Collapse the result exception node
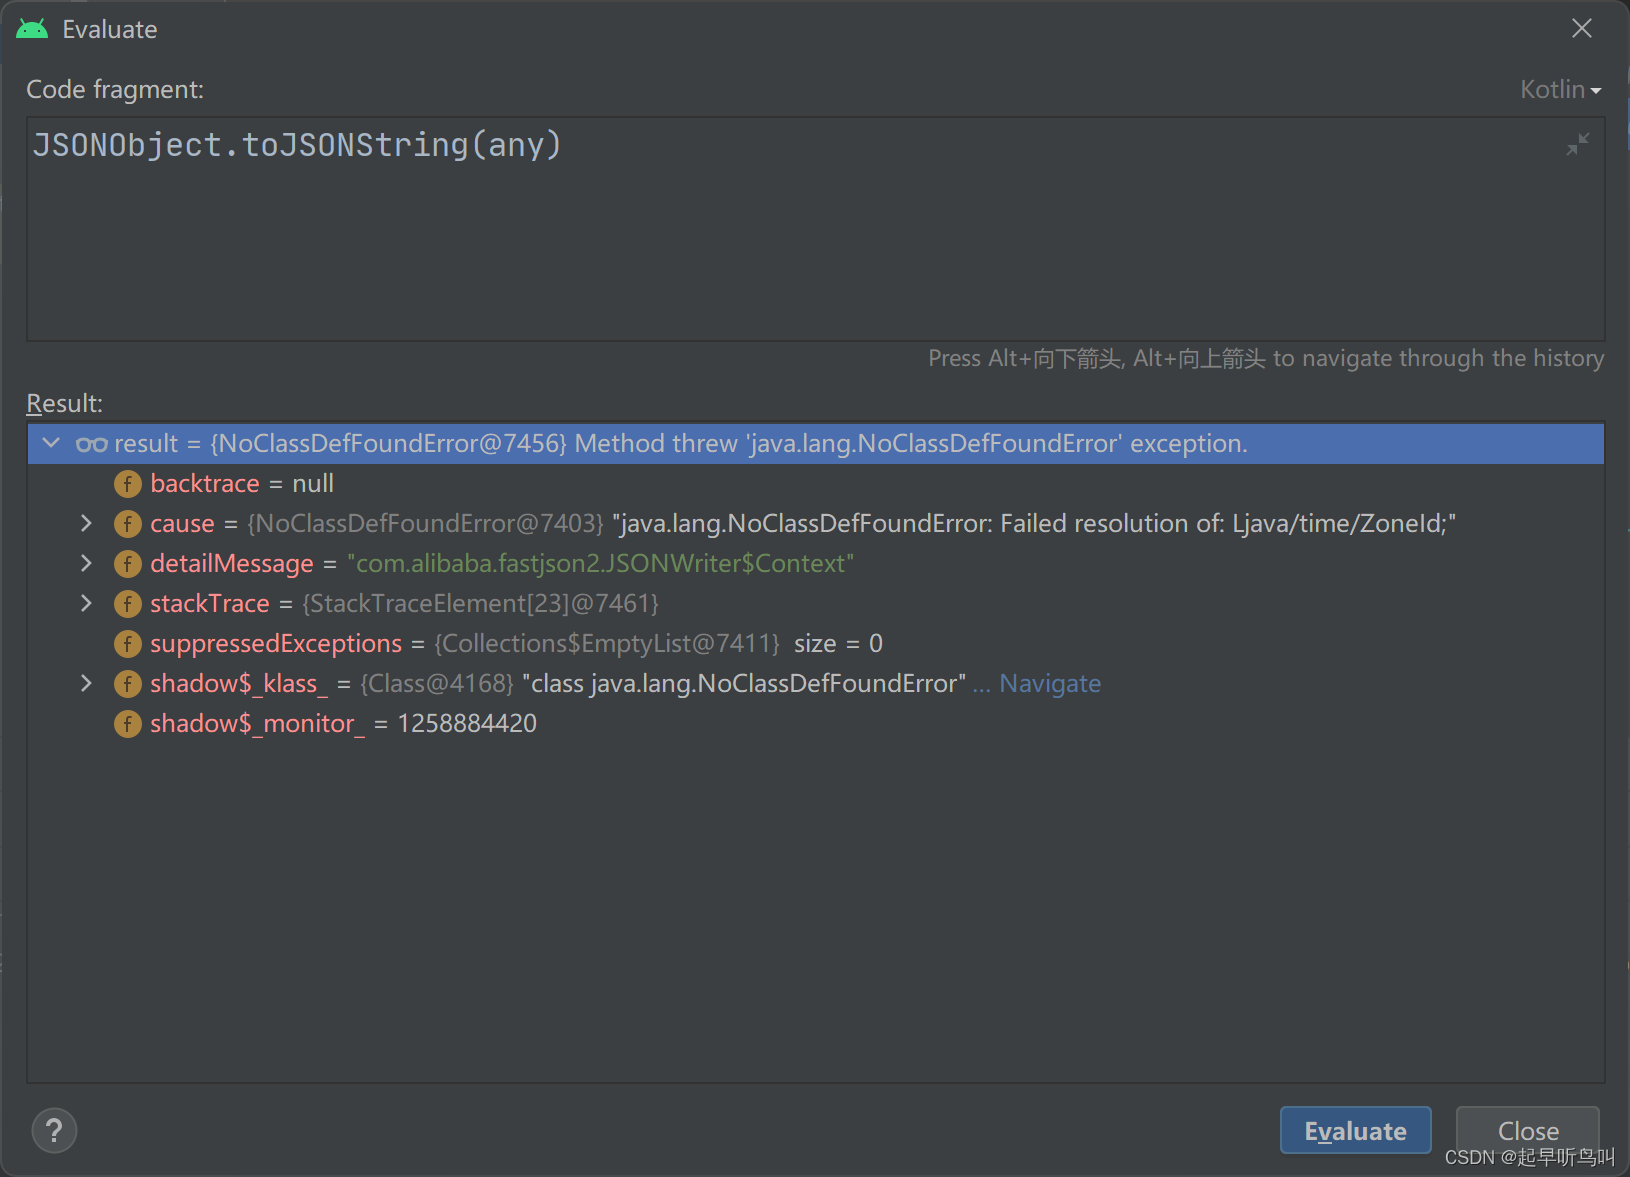This screenshot has width=1630, height=1177. coord(51,443)
